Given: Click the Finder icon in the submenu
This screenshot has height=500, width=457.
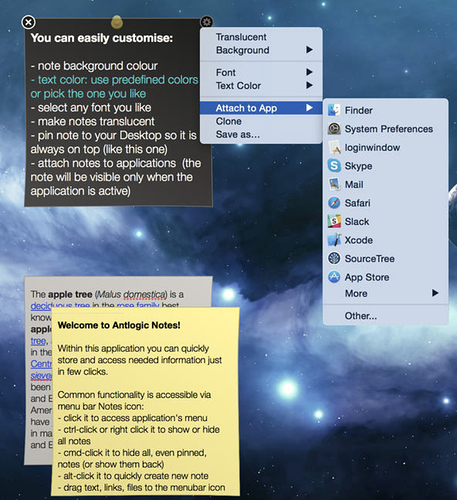Looking at the screenshot, I should click(334, 110).
